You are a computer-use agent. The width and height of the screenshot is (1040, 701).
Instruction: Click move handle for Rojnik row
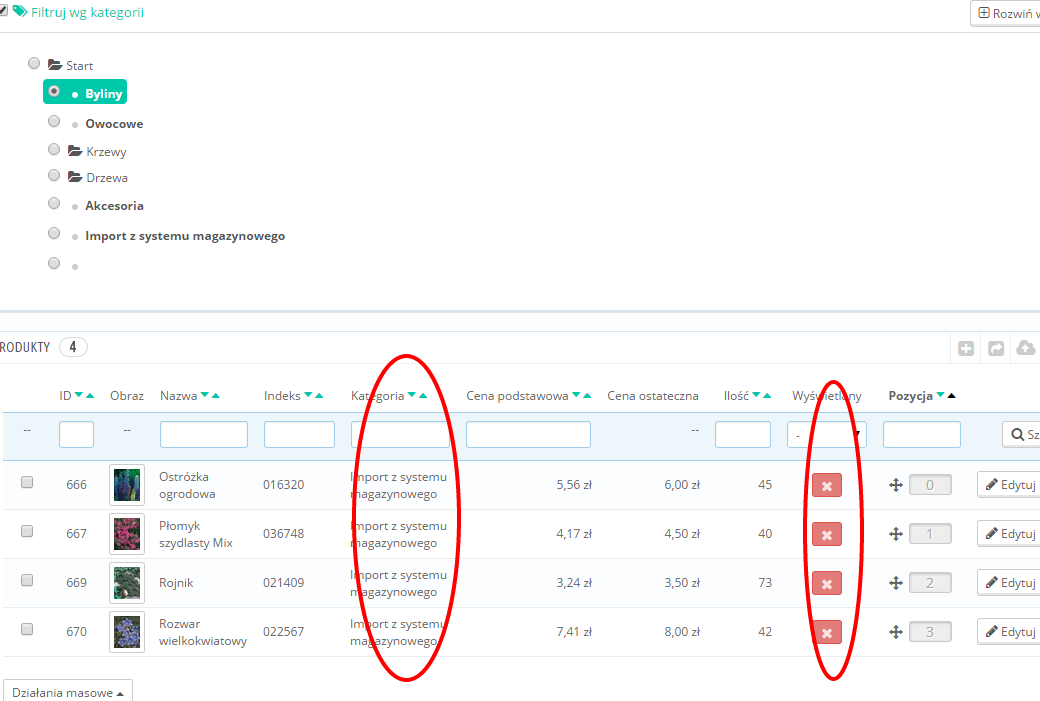(x=895, y=583)
